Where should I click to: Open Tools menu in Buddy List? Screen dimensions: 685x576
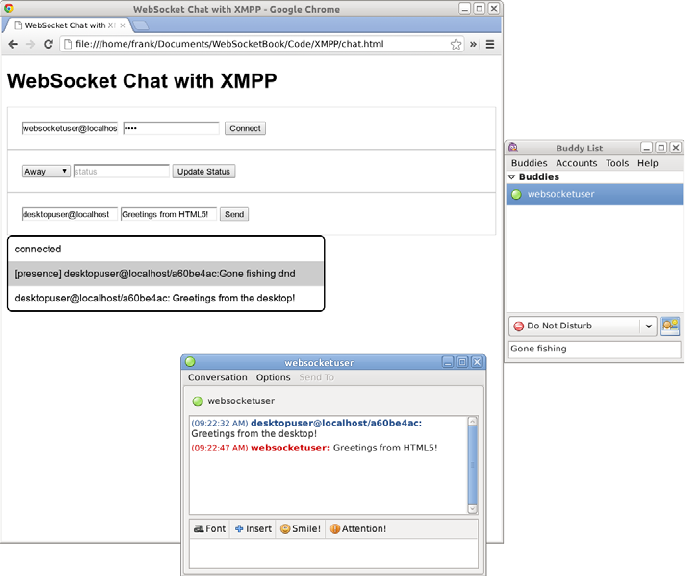click(x=617, y=163)
